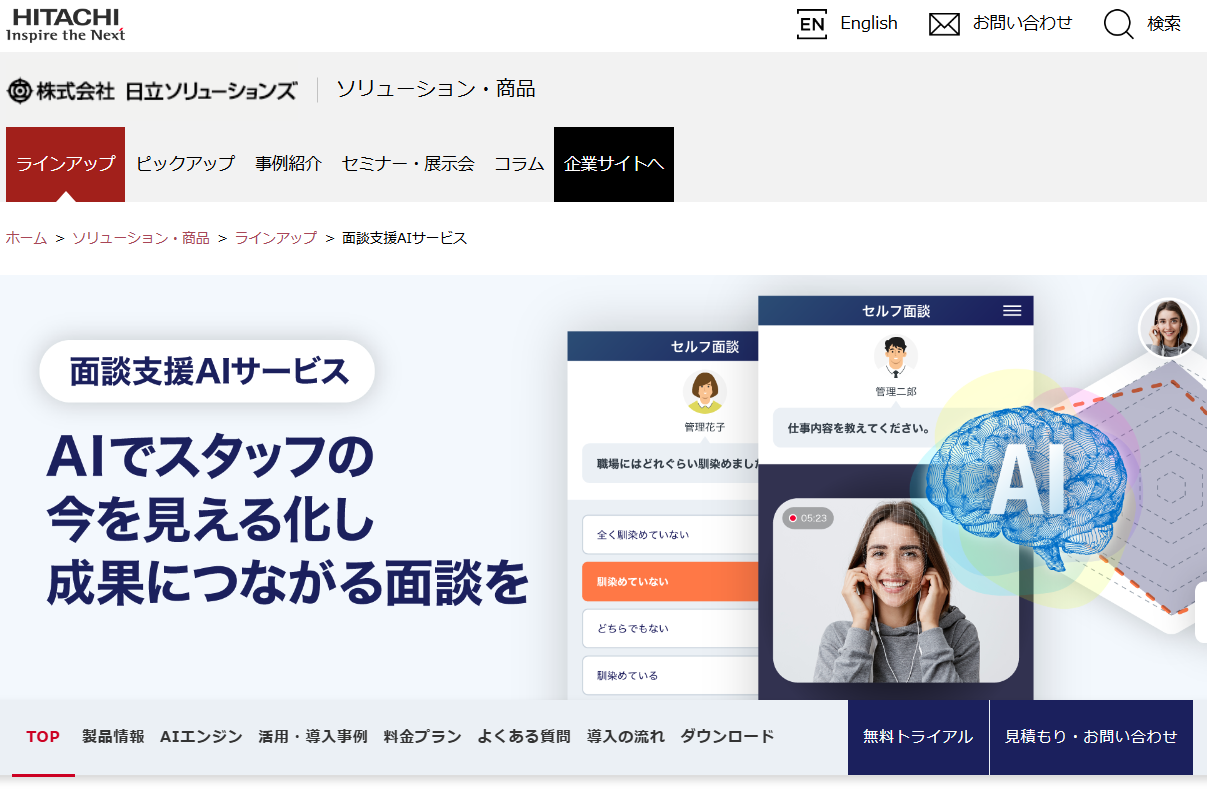Click the 仕事内容を教えてください。 chat bubble
Viewport: 1207px width, 793px height.
point(860,428)
